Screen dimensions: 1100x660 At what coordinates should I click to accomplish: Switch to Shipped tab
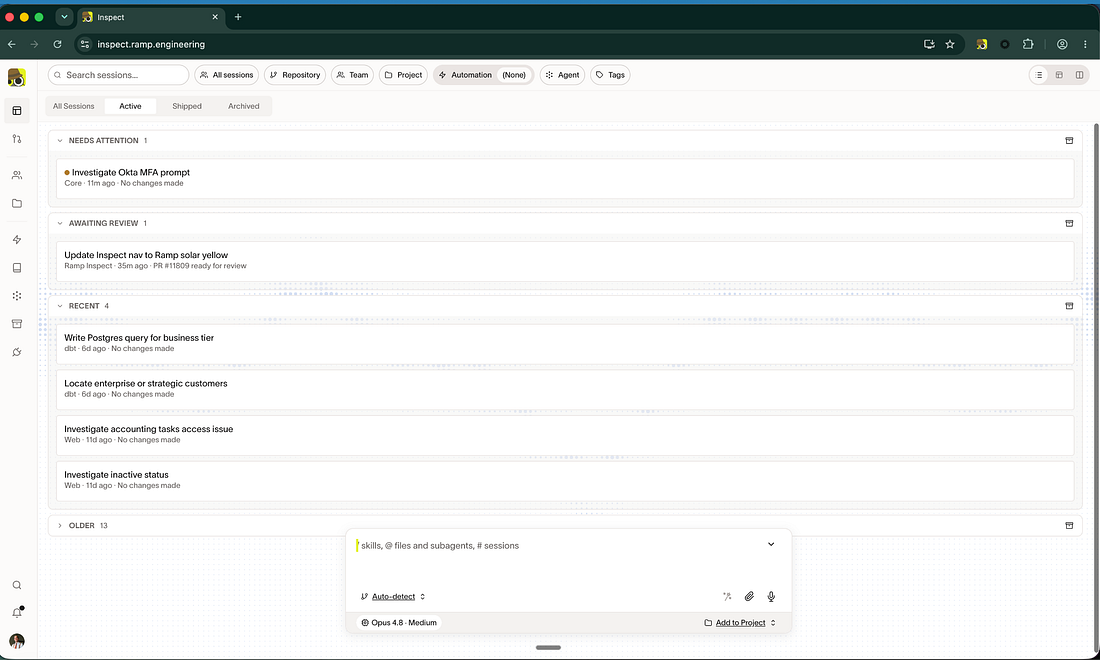187,106
